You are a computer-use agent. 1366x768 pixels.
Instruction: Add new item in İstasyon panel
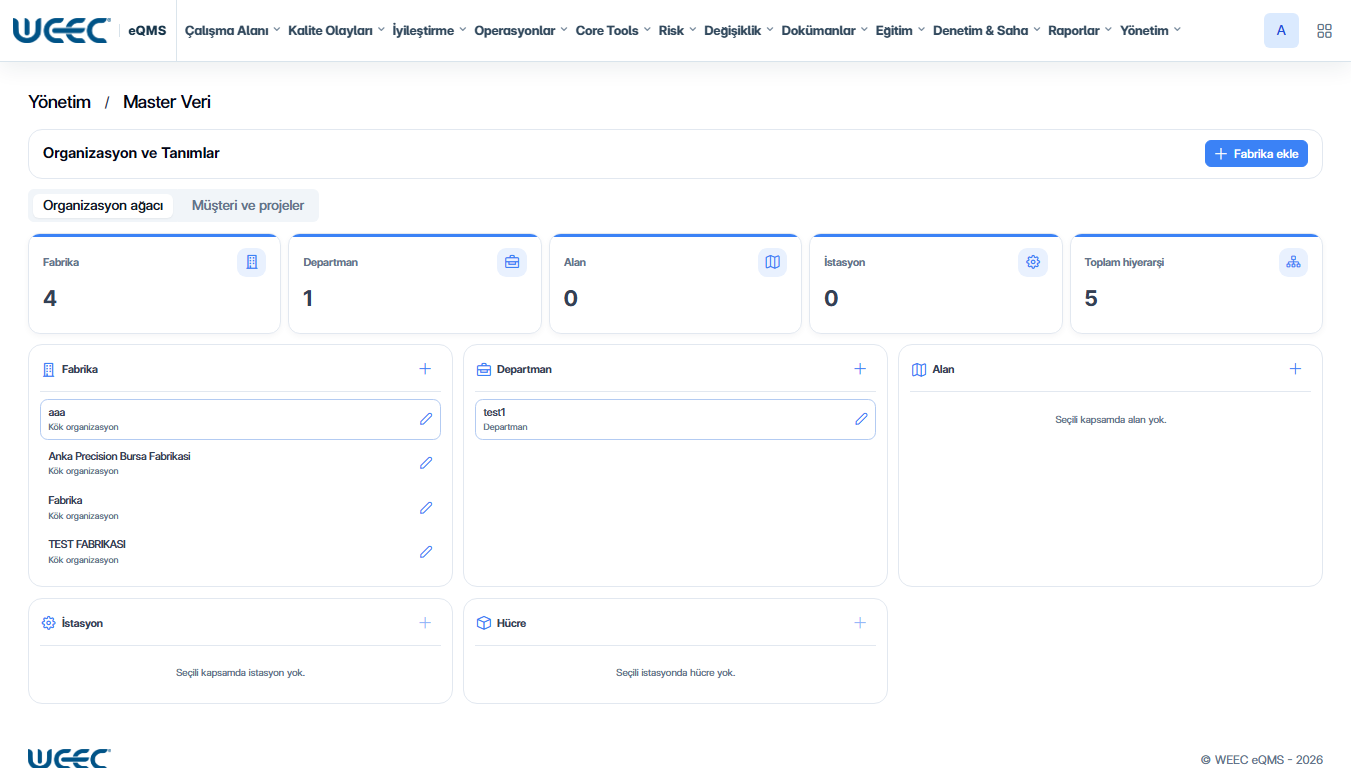425,623
